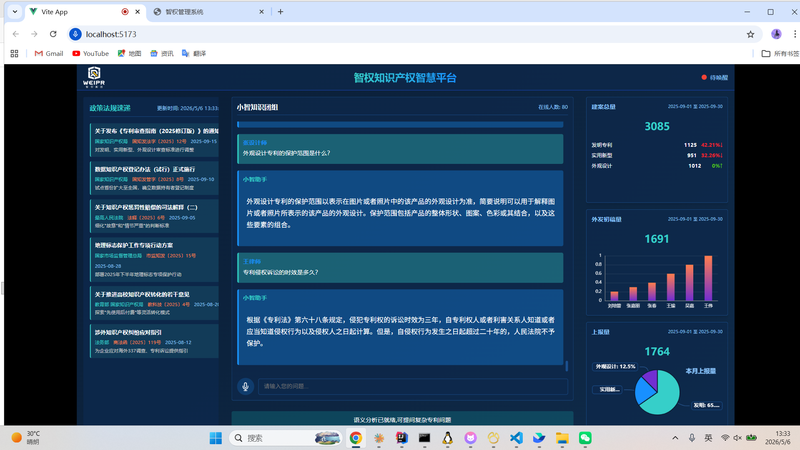This screenshot has width=800, height=450.
Task: Open the Windows Start menu
Action: [x=216, y=438]
